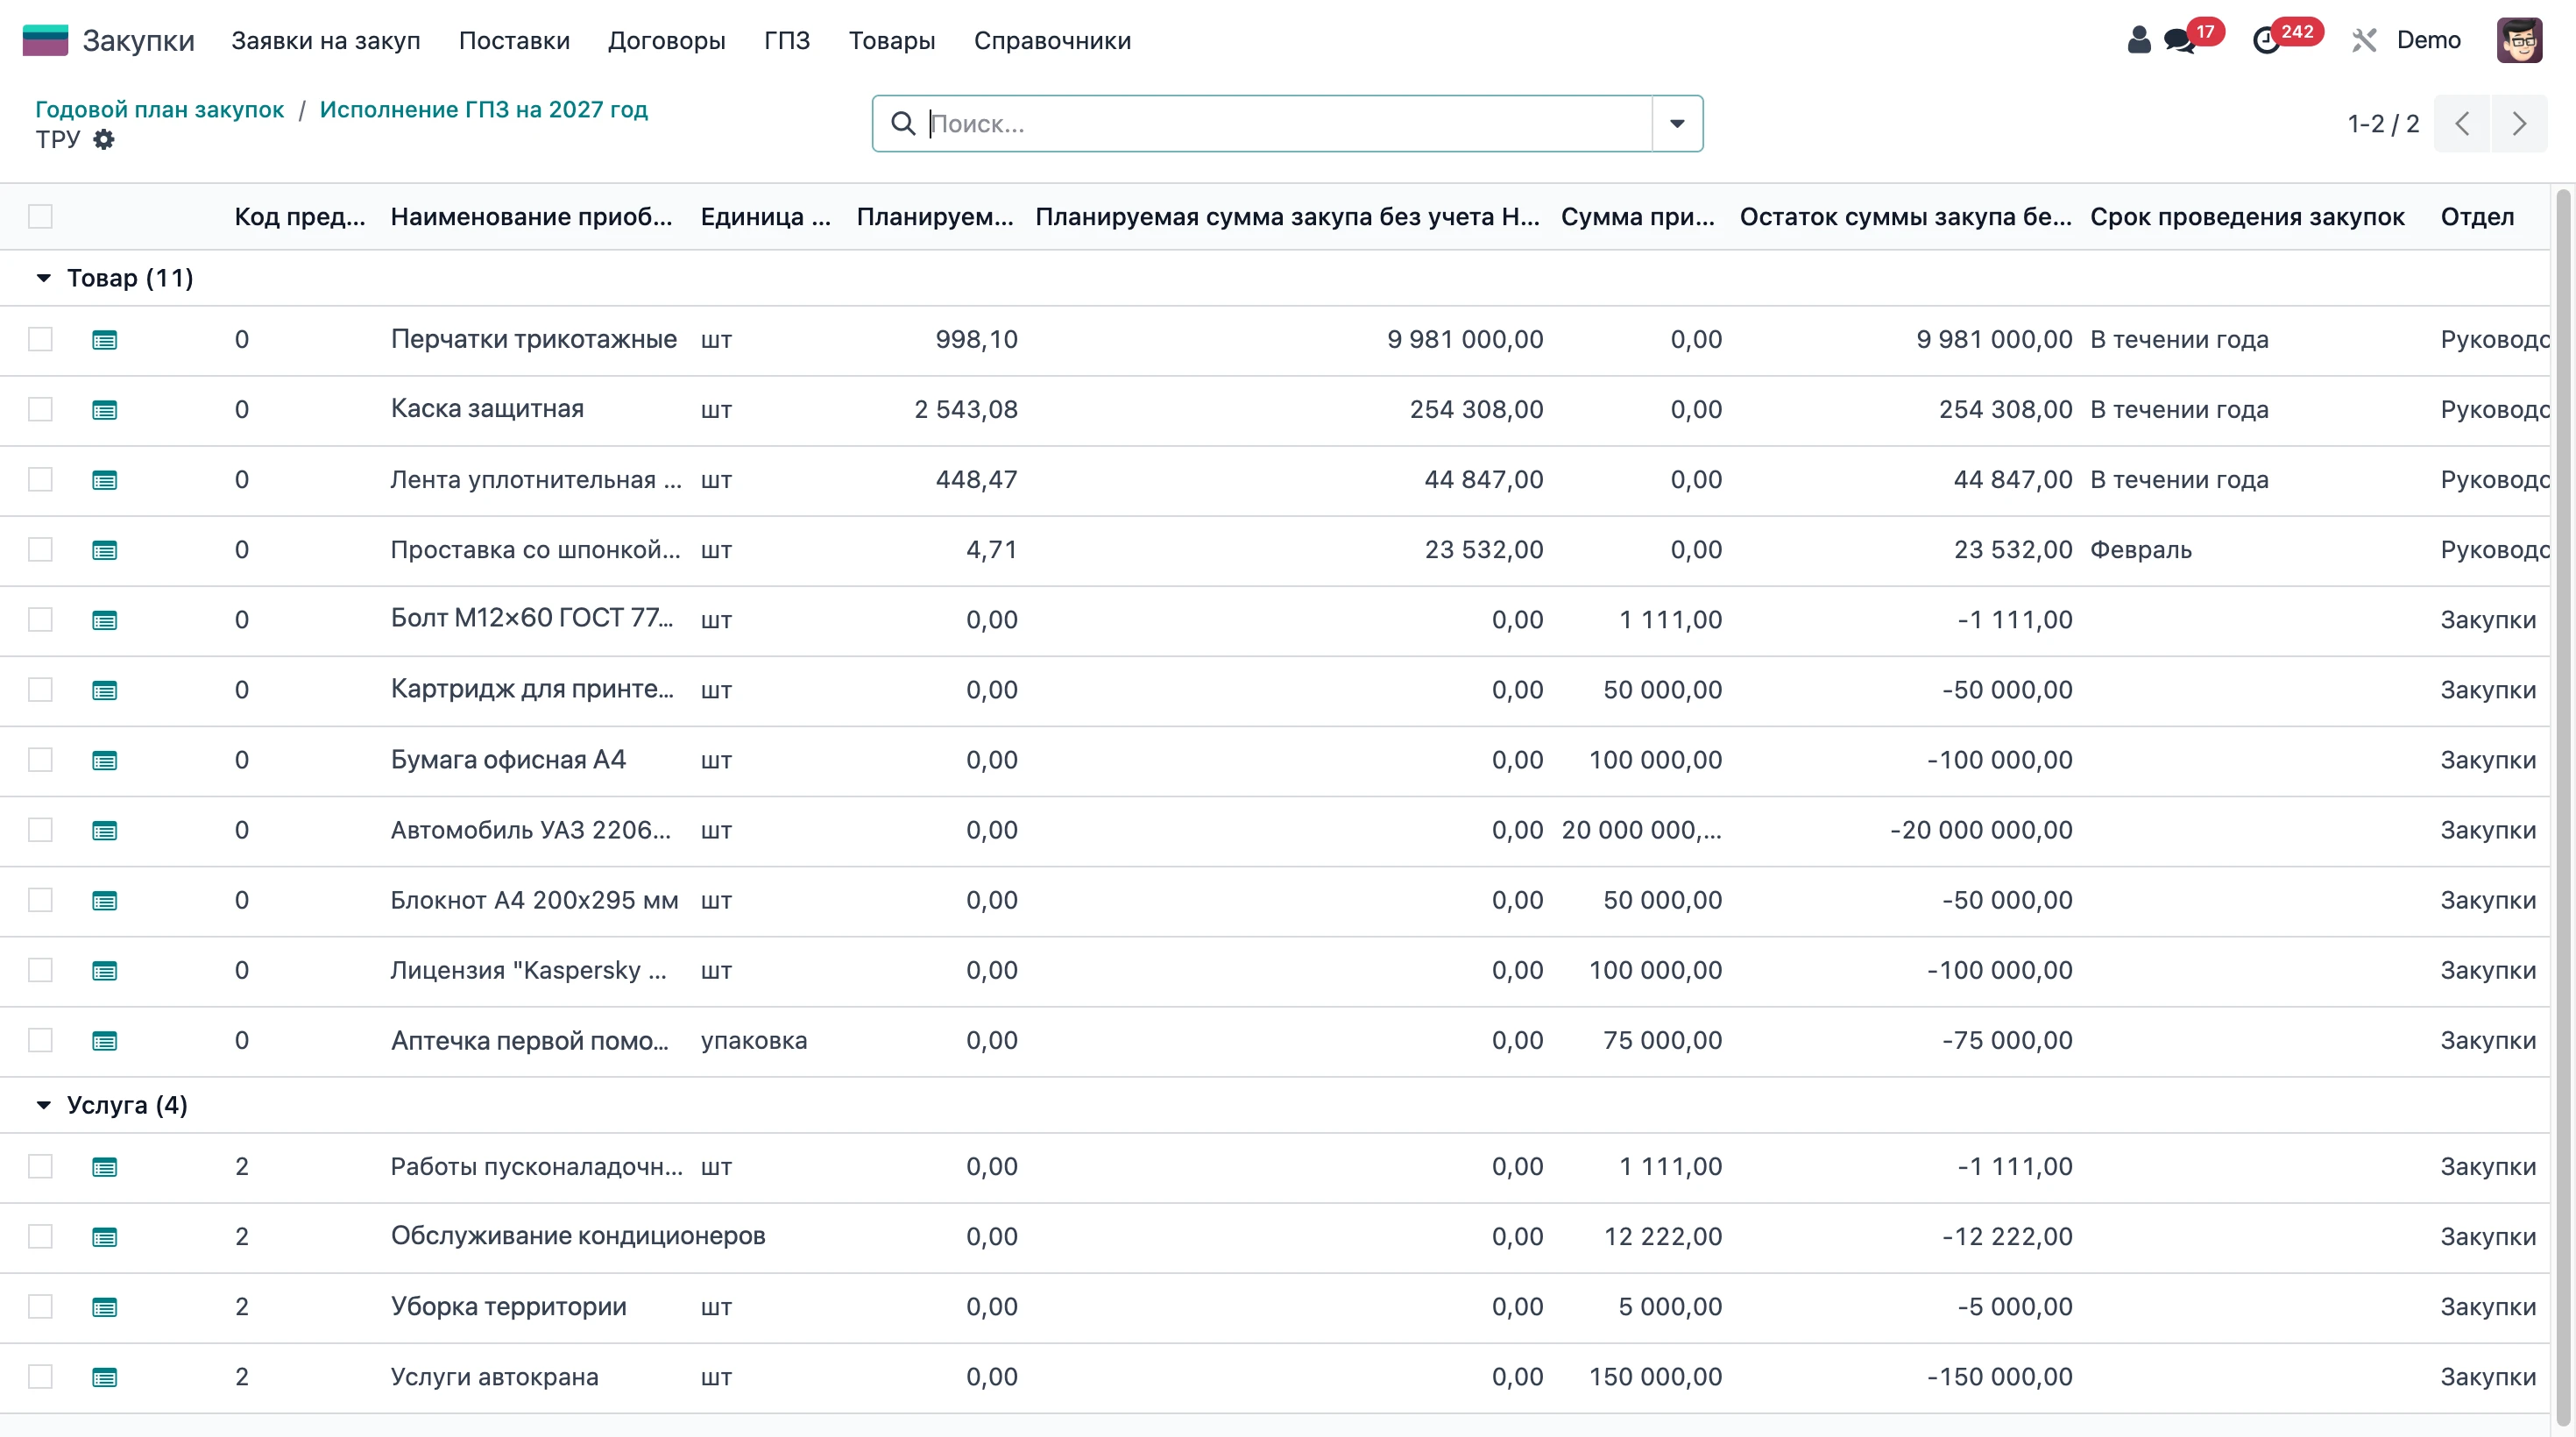Open the debug tools wrench icon
The height and width of the screenshot is (1437, 2576).
point(2364,40)
